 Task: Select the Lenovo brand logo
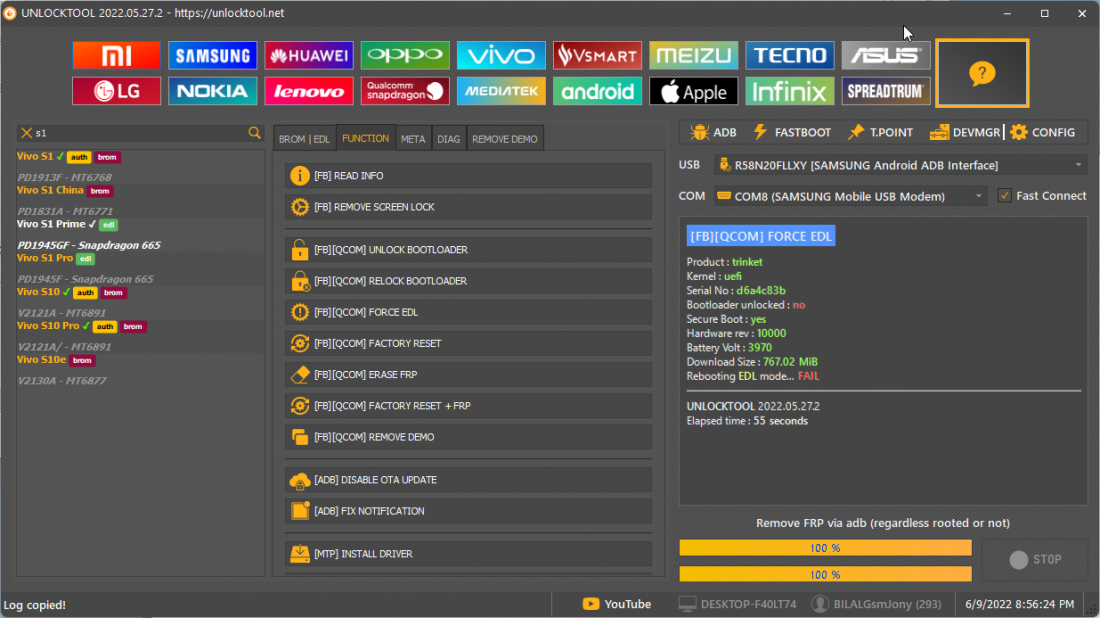[309, 91]
